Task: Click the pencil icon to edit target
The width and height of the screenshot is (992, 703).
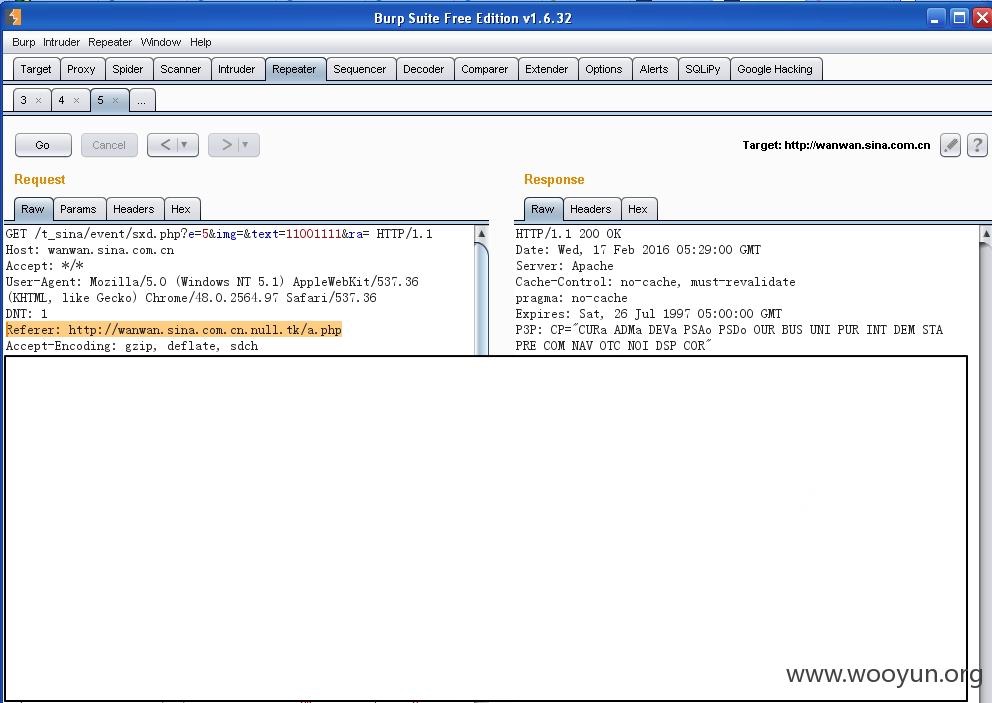Action: tap(950, 145)
